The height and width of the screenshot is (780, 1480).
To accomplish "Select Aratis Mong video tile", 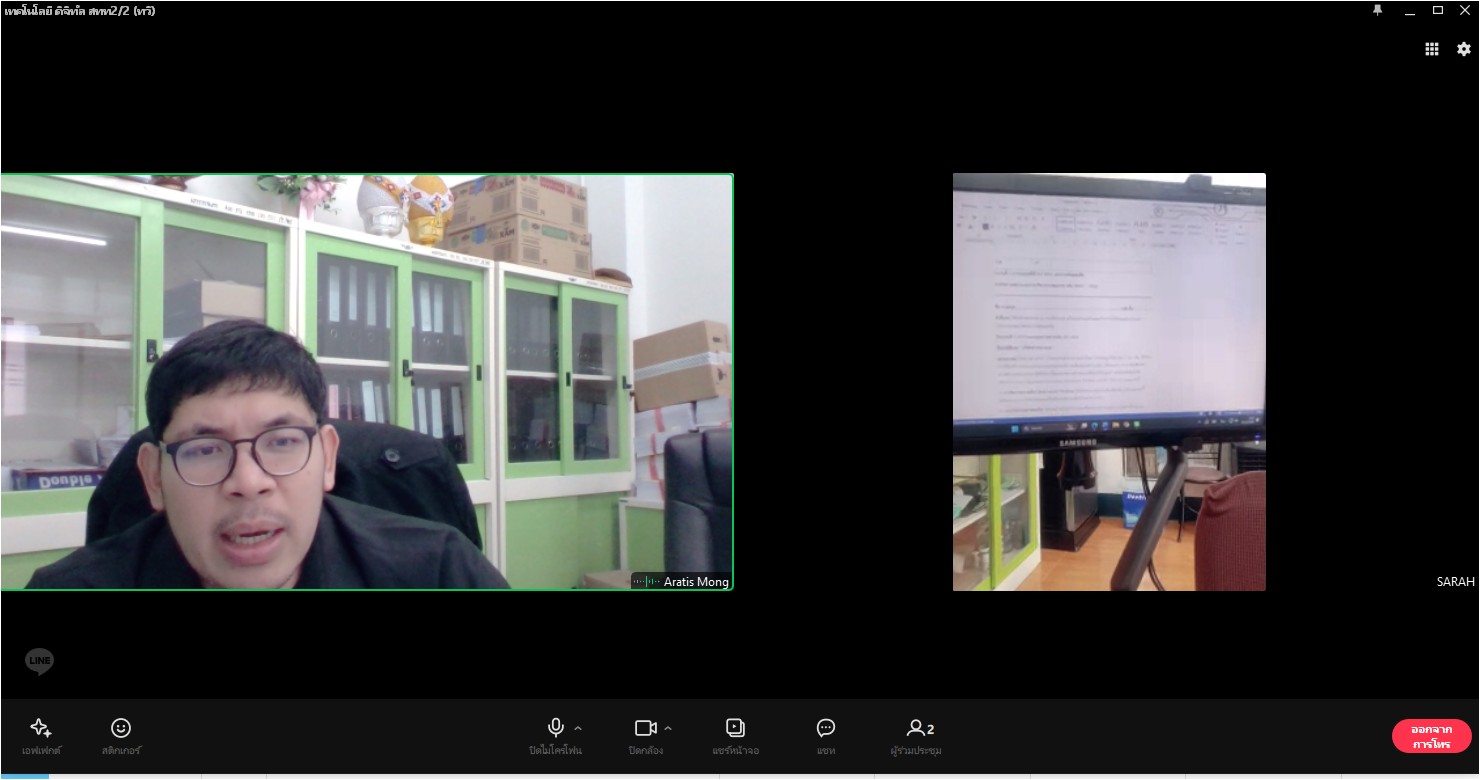I will (x=367, y=382).
